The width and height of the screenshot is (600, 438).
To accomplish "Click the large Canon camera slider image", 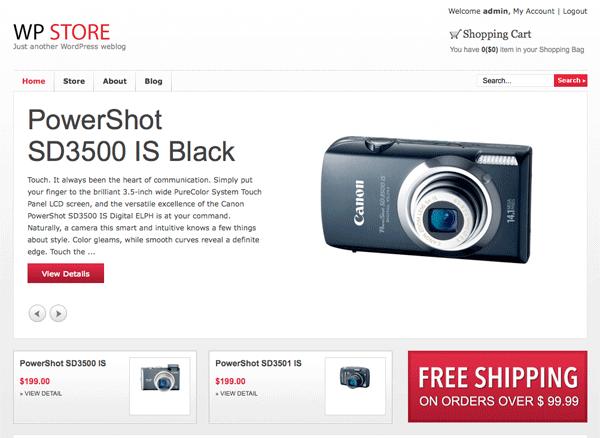I will point(427,199).
